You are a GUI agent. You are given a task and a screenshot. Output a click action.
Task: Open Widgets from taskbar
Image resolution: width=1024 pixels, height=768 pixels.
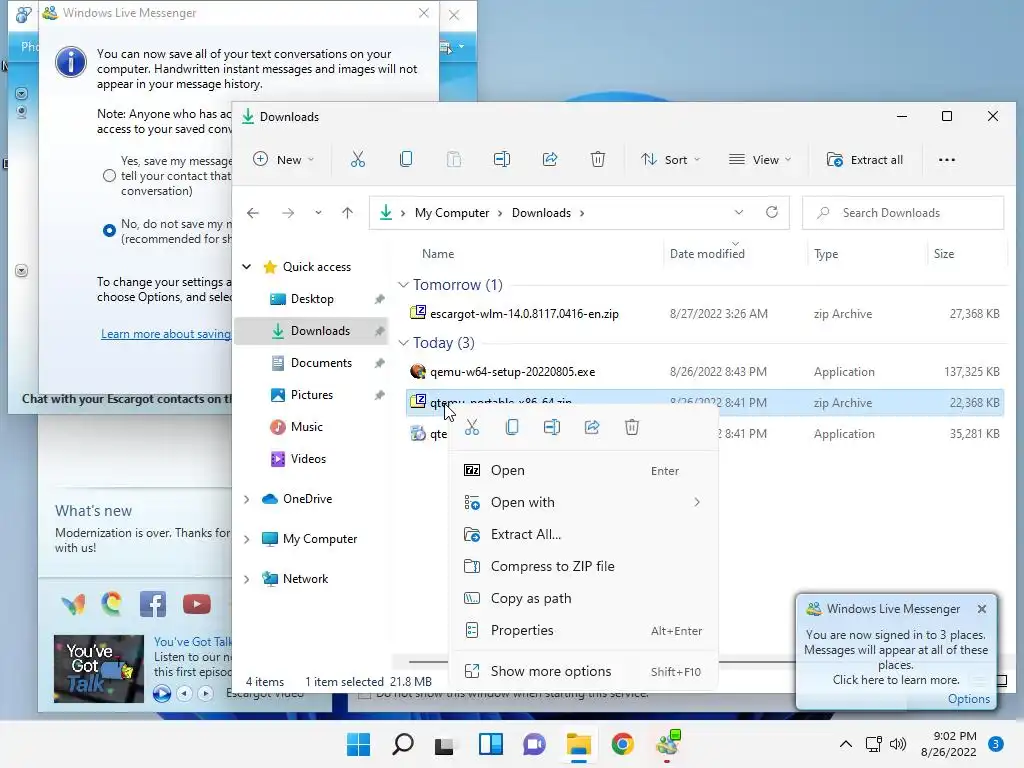[490, 744]
